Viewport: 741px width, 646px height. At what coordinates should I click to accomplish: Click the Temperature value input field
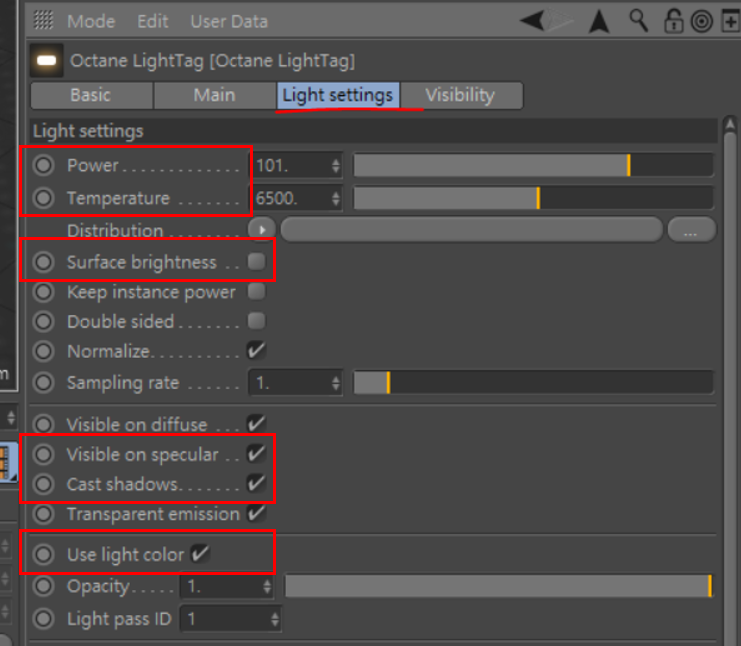point(295,198)
